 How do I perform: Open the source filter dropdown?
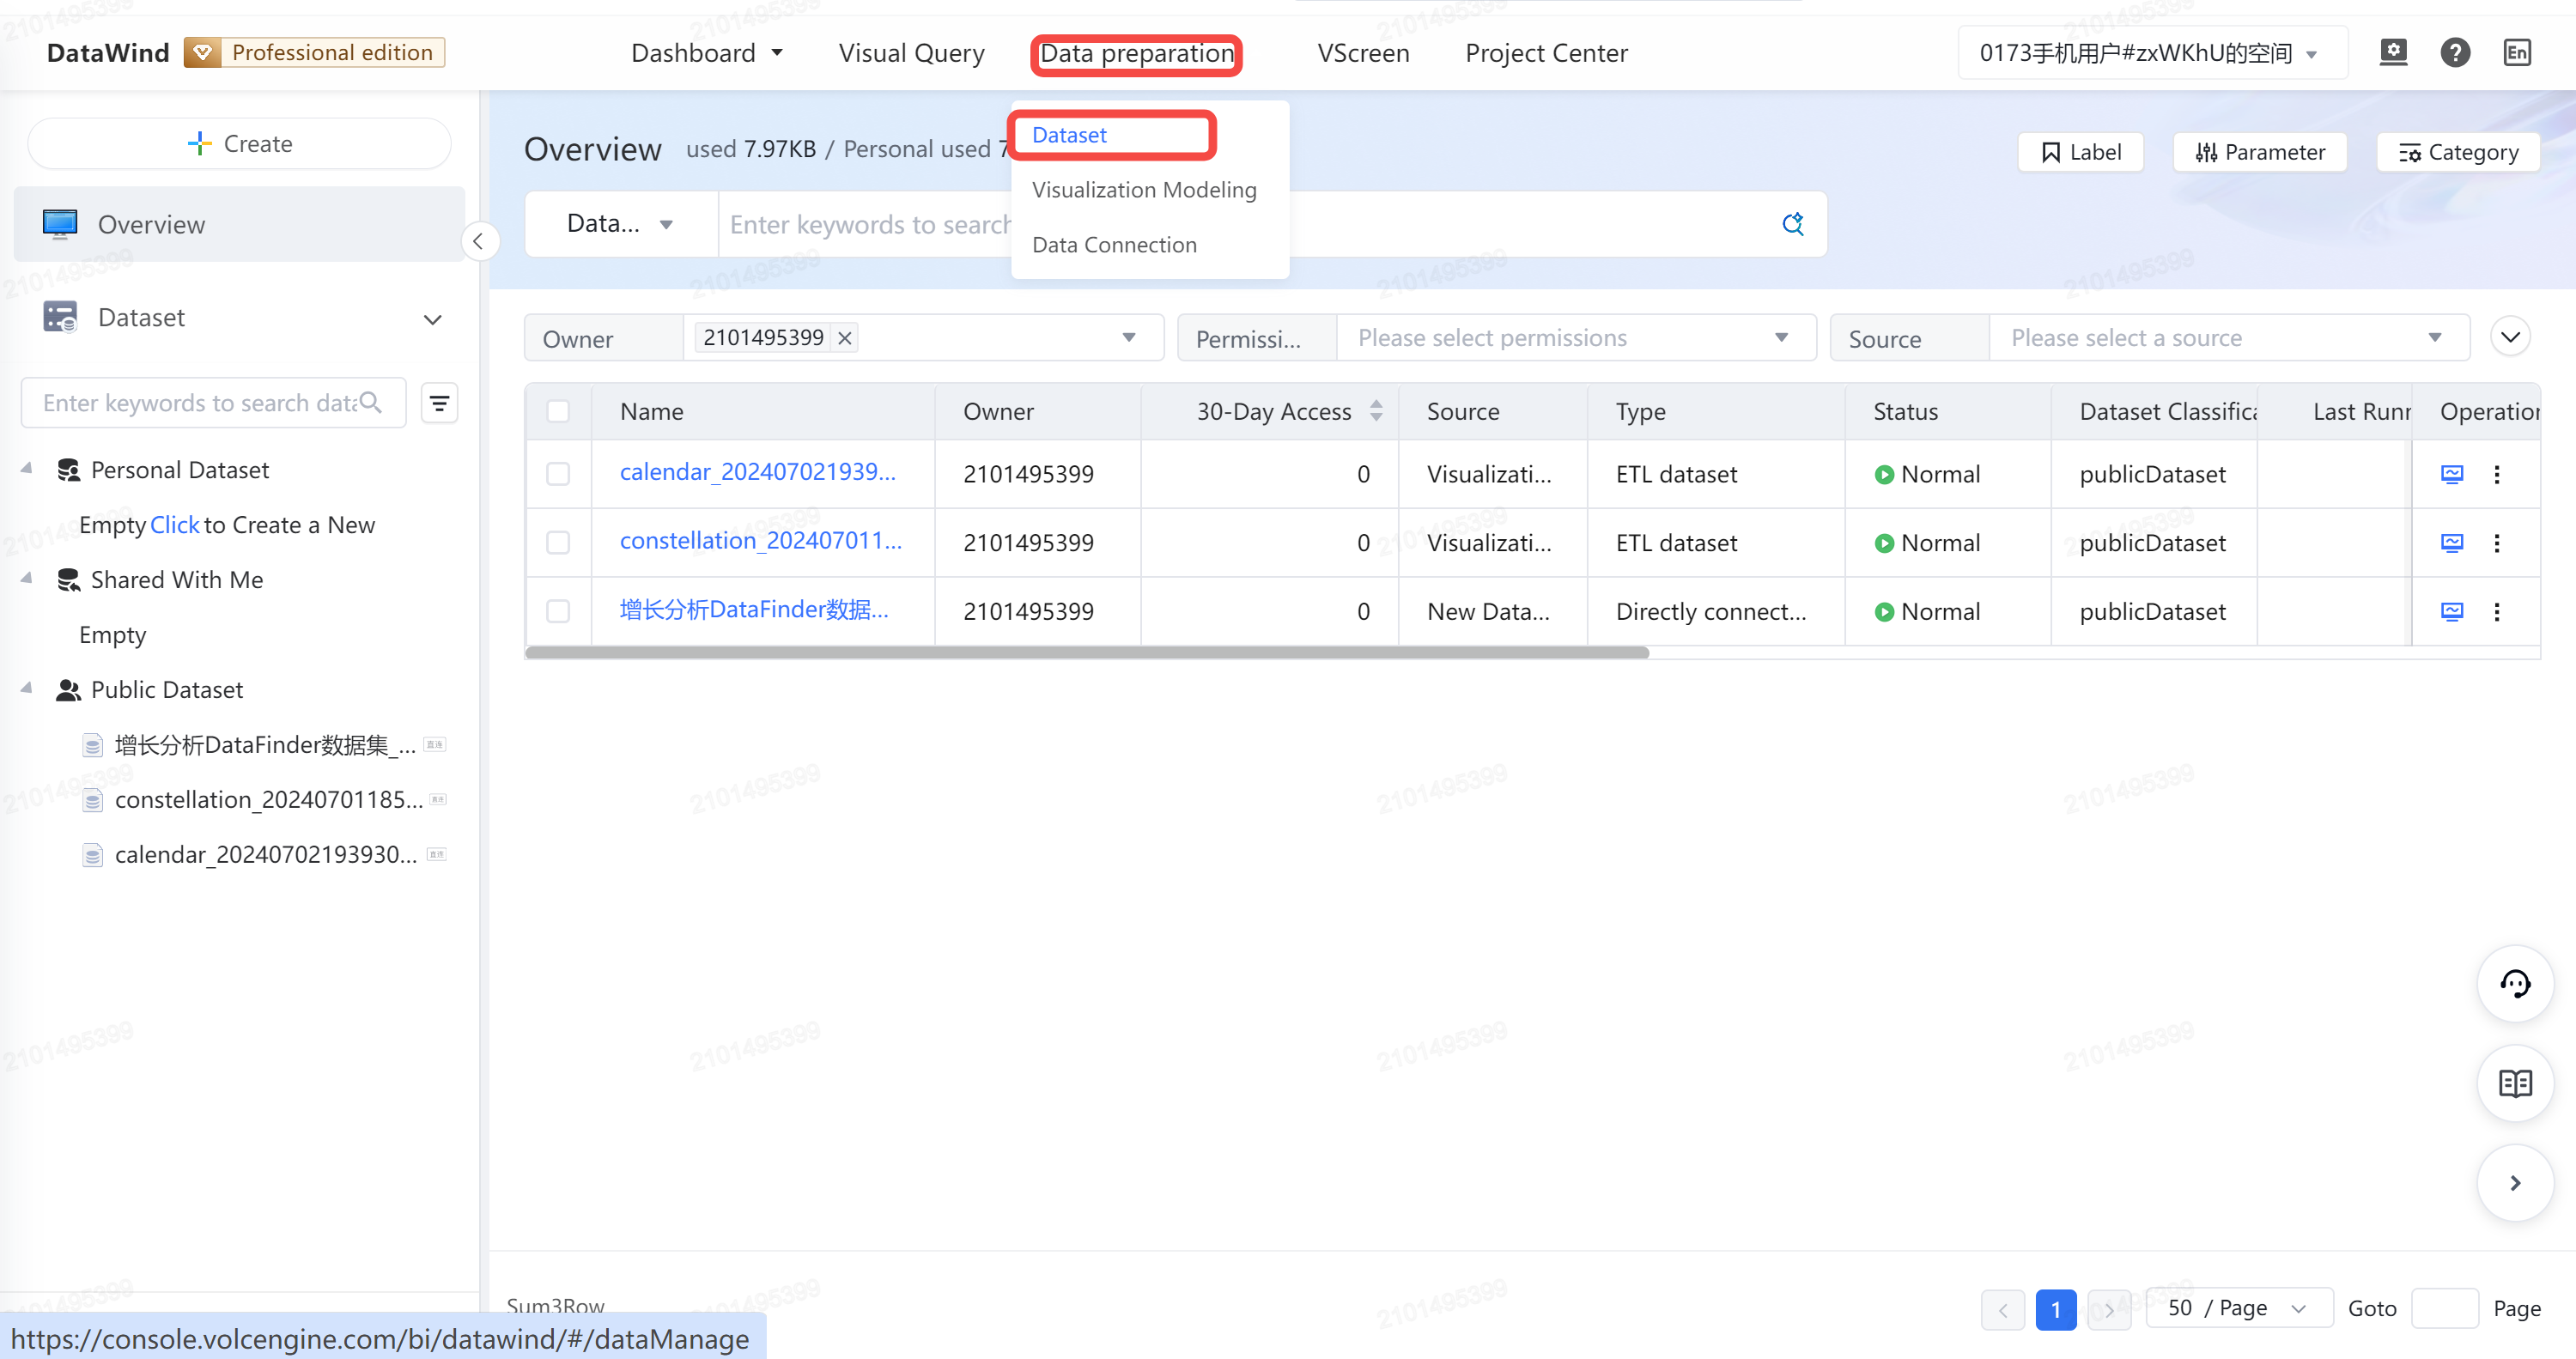tap(2228, 338)
